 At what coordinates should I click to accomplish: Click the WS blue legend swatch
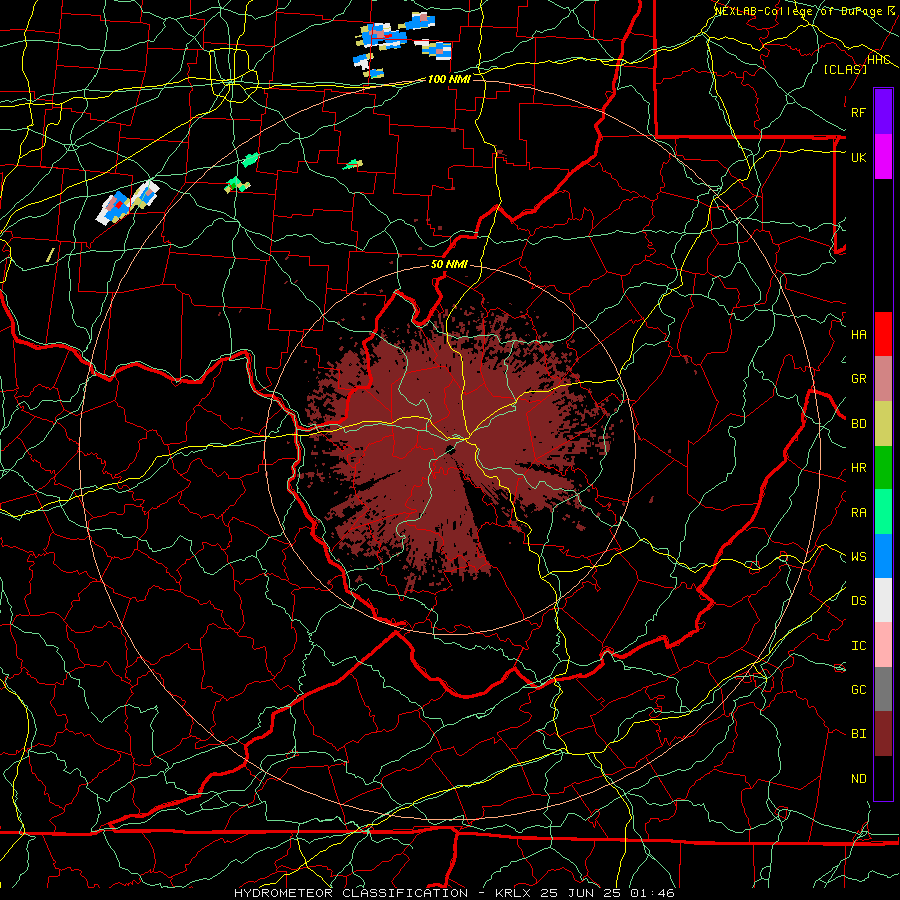pos(883,556)
